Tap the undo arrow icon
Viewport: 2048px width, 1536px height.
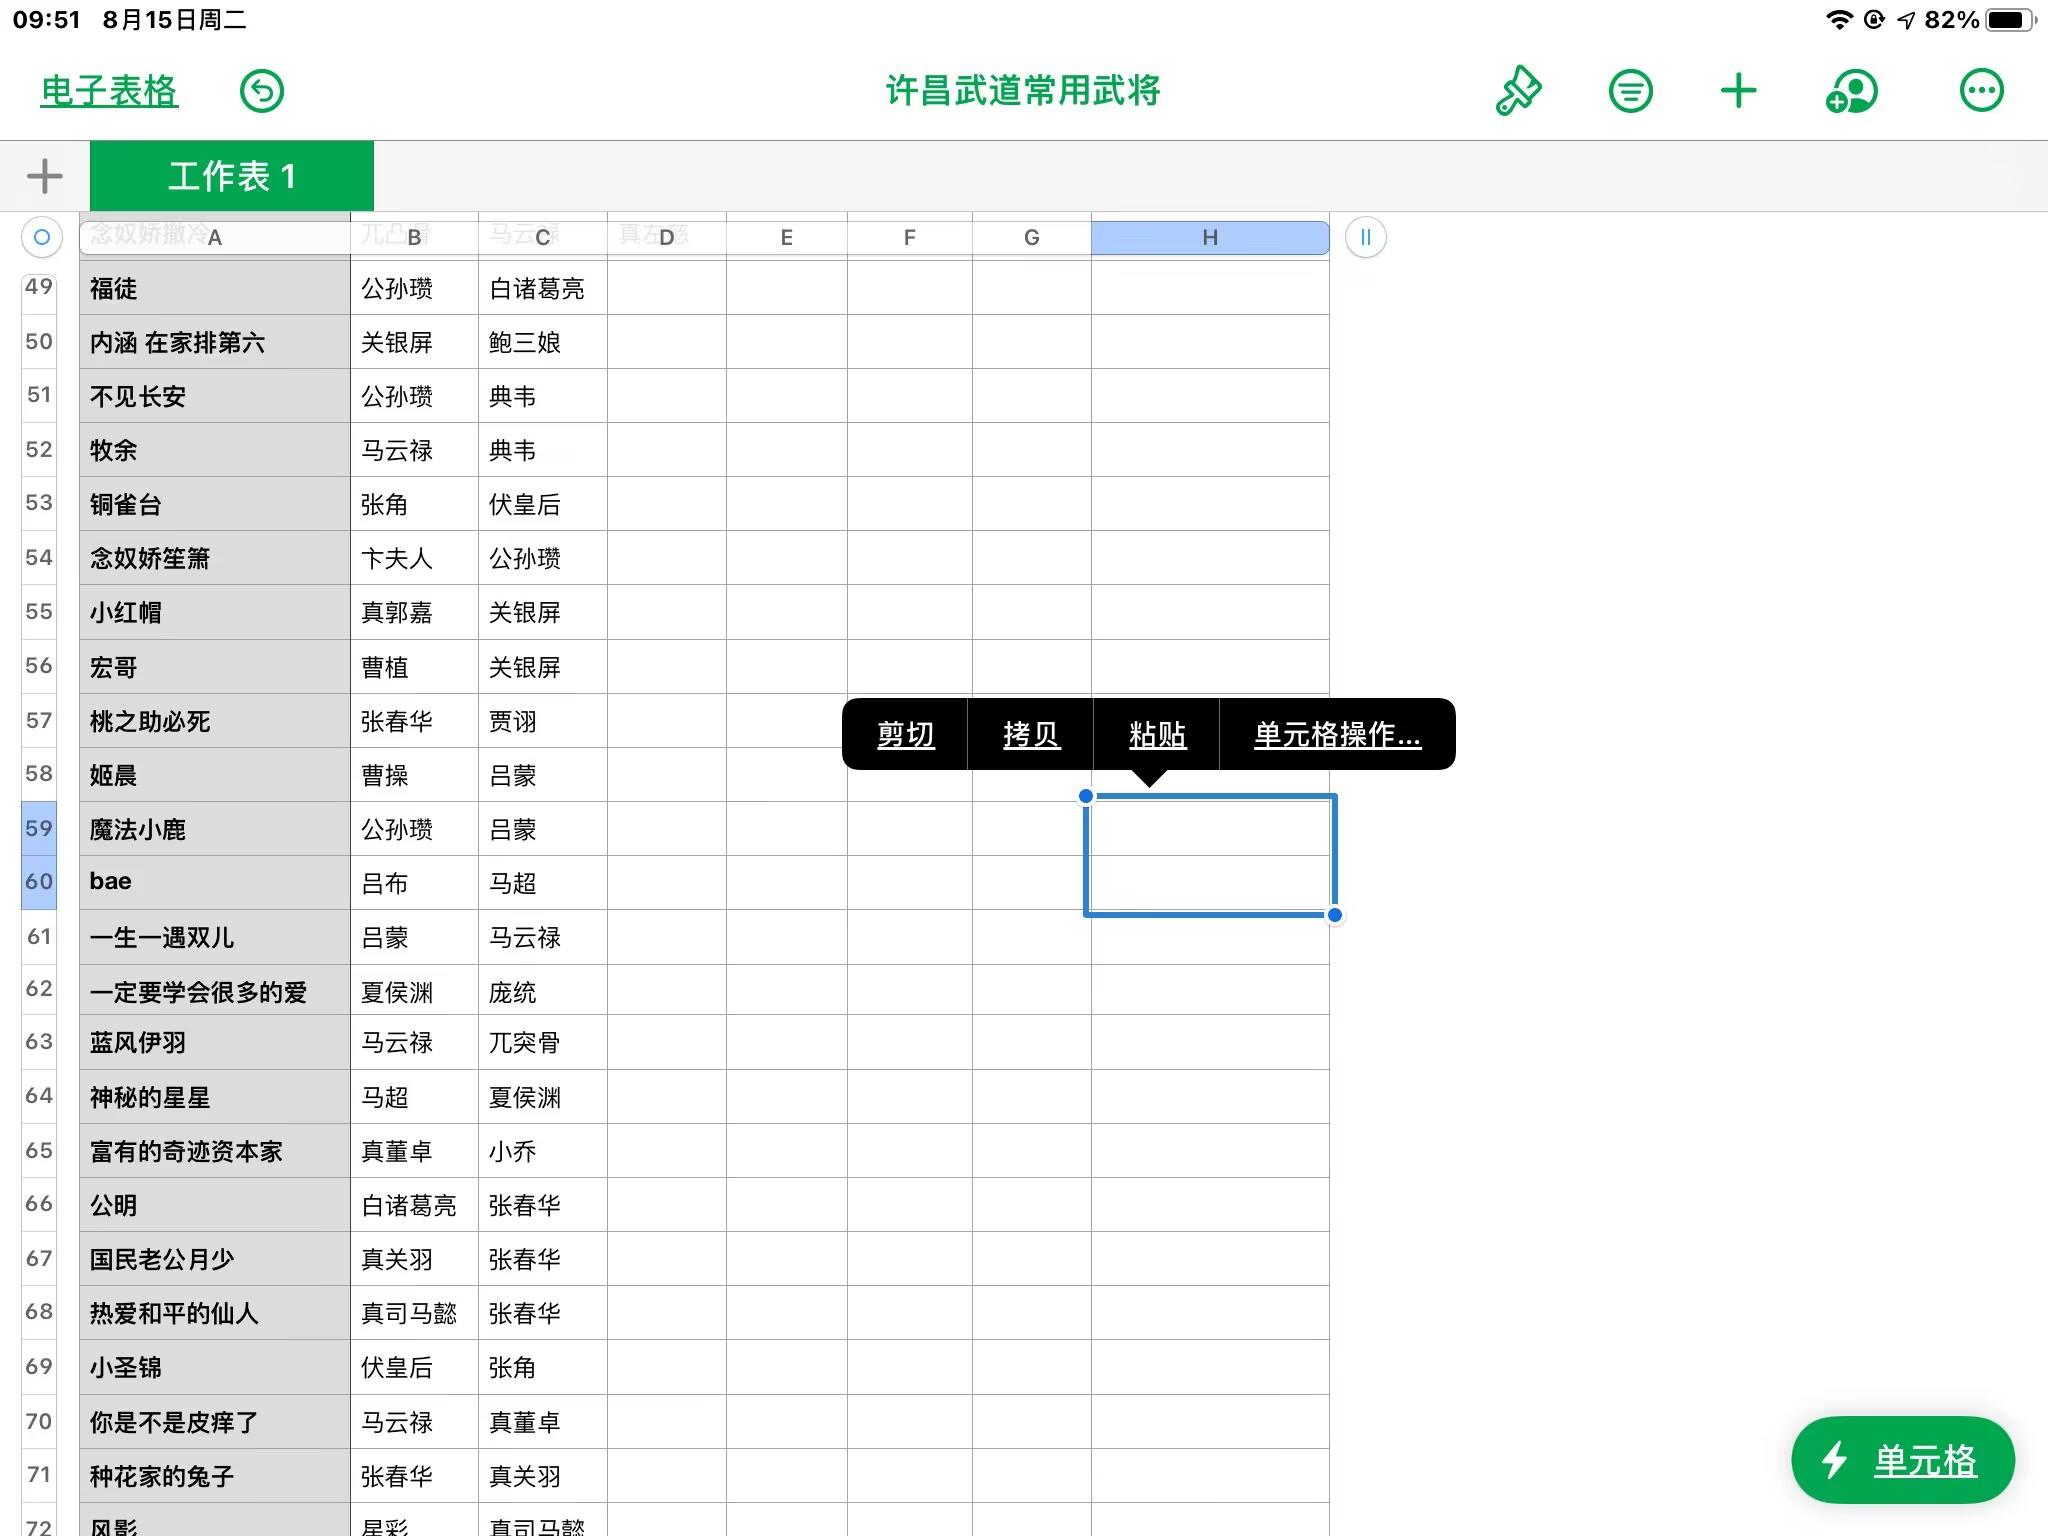coord(262,91)
